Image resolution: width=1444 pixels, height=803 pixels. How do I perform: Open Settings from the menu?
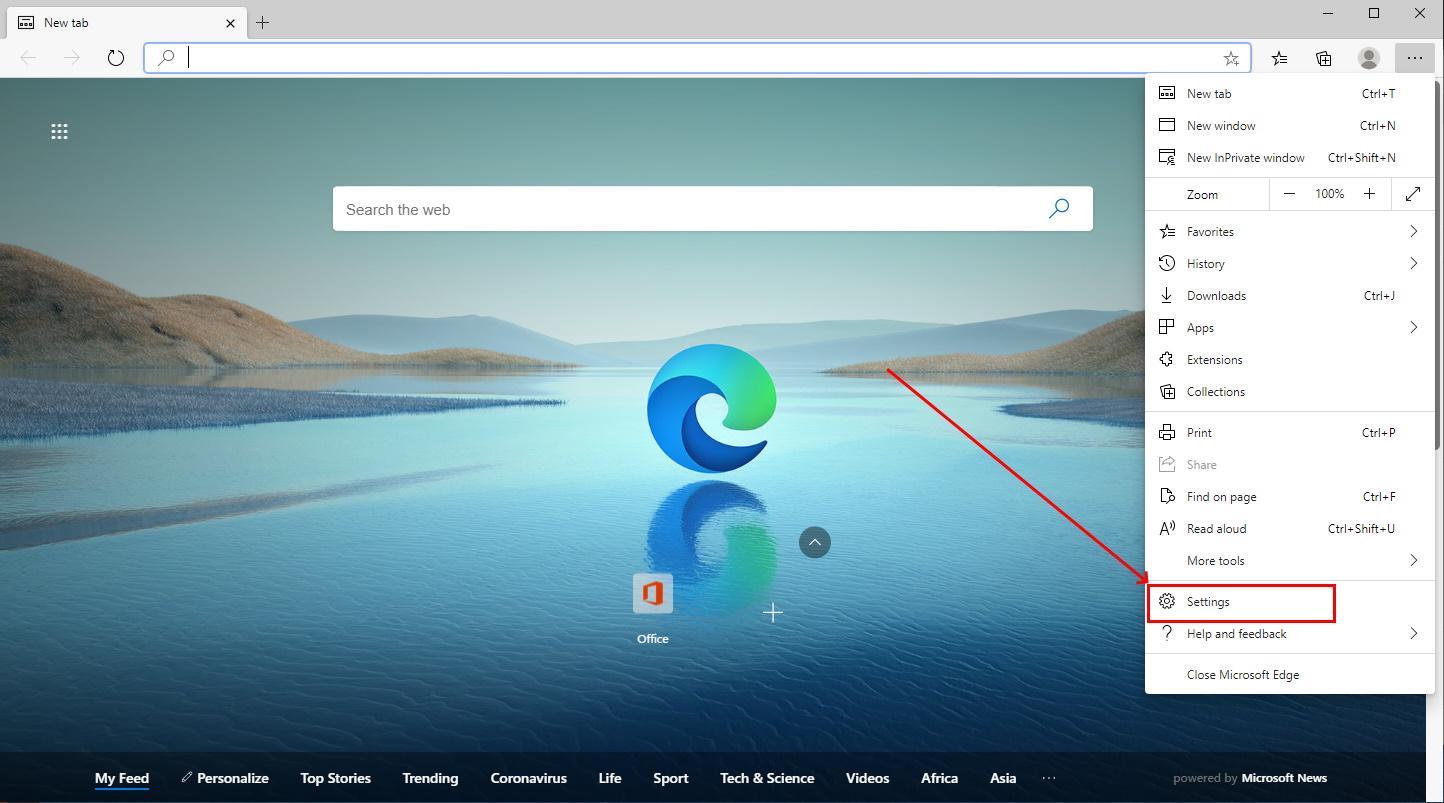point(1289,601)
